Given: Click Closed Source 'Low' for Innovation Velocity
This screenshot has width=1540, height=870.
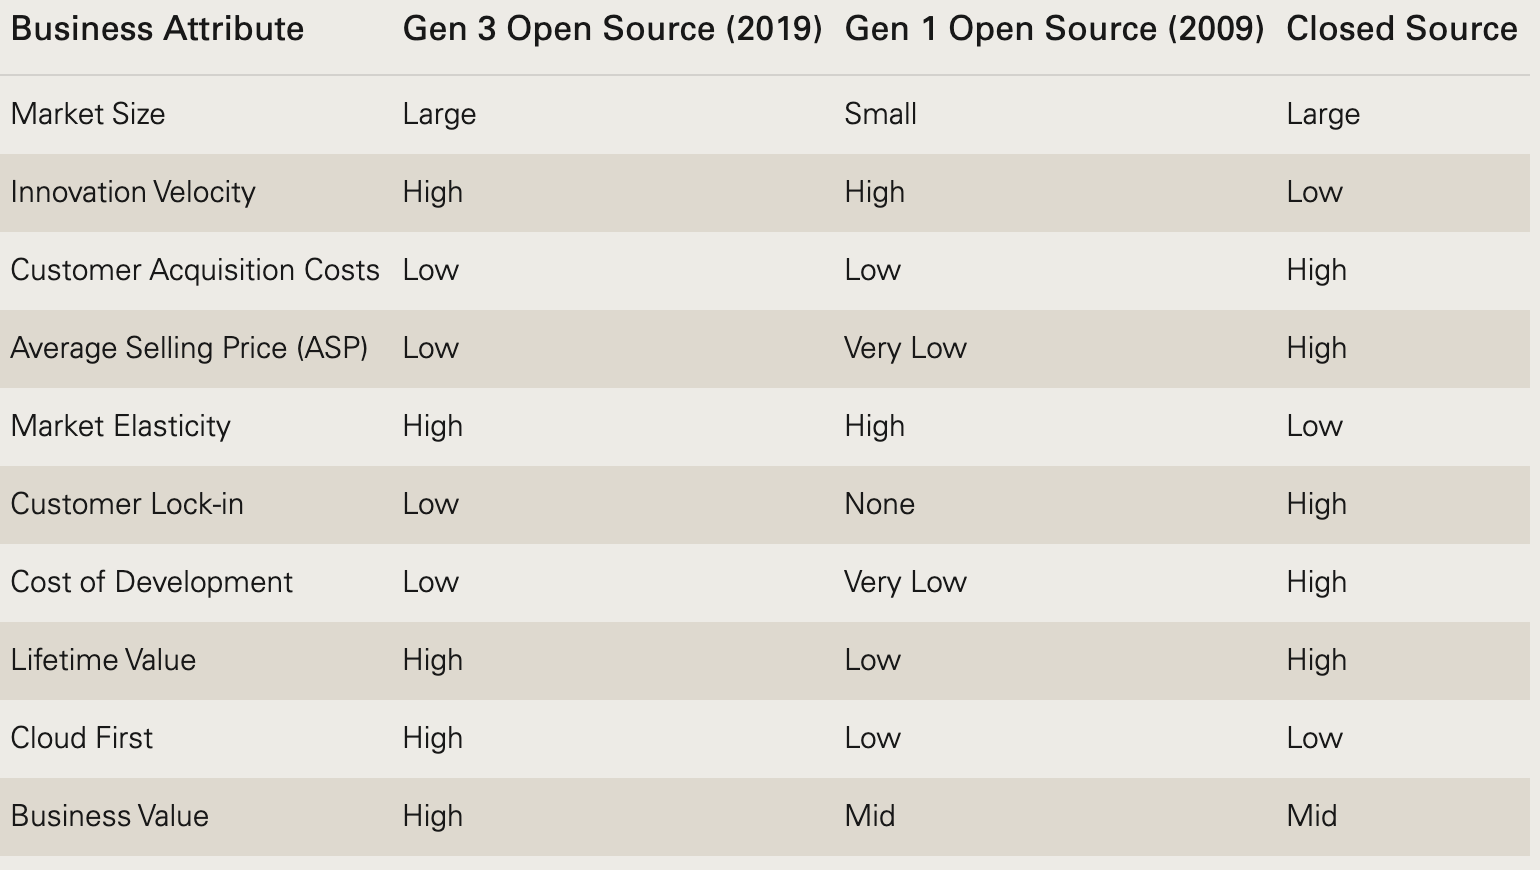Looking at the screenshot, I should point(1314,192).
